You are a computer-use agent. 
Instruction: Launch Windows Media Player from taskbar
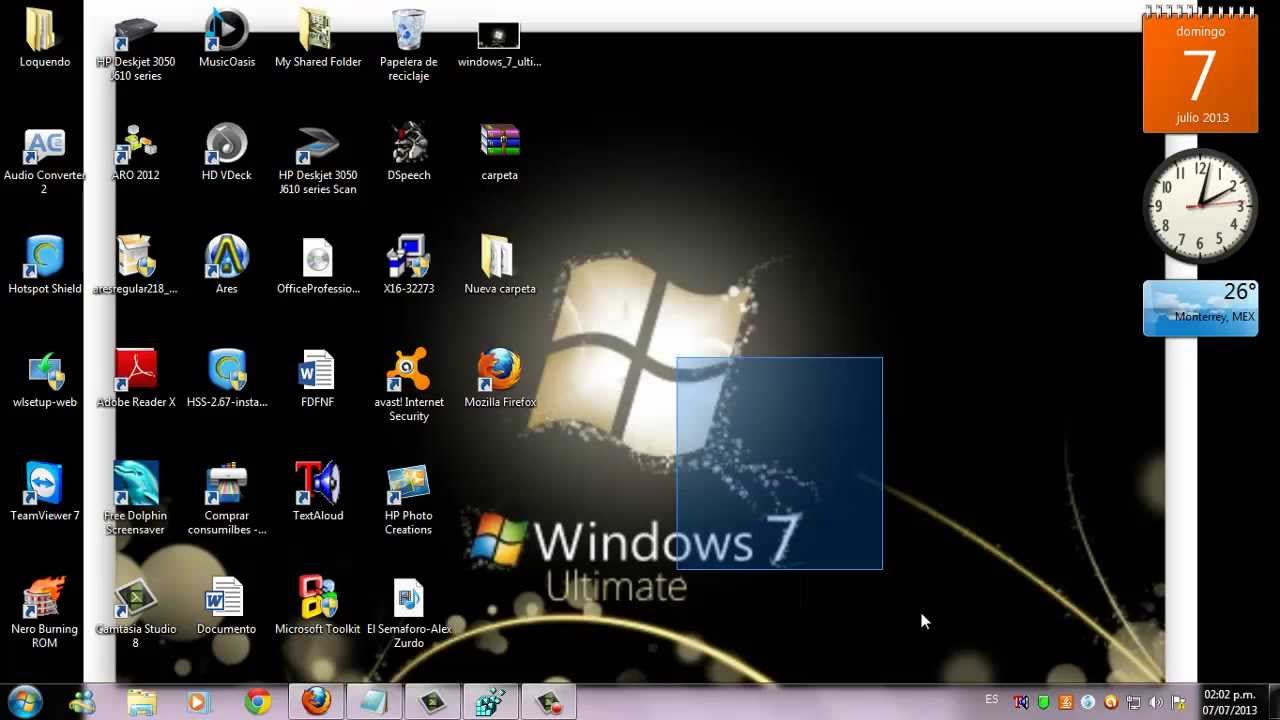198,702
